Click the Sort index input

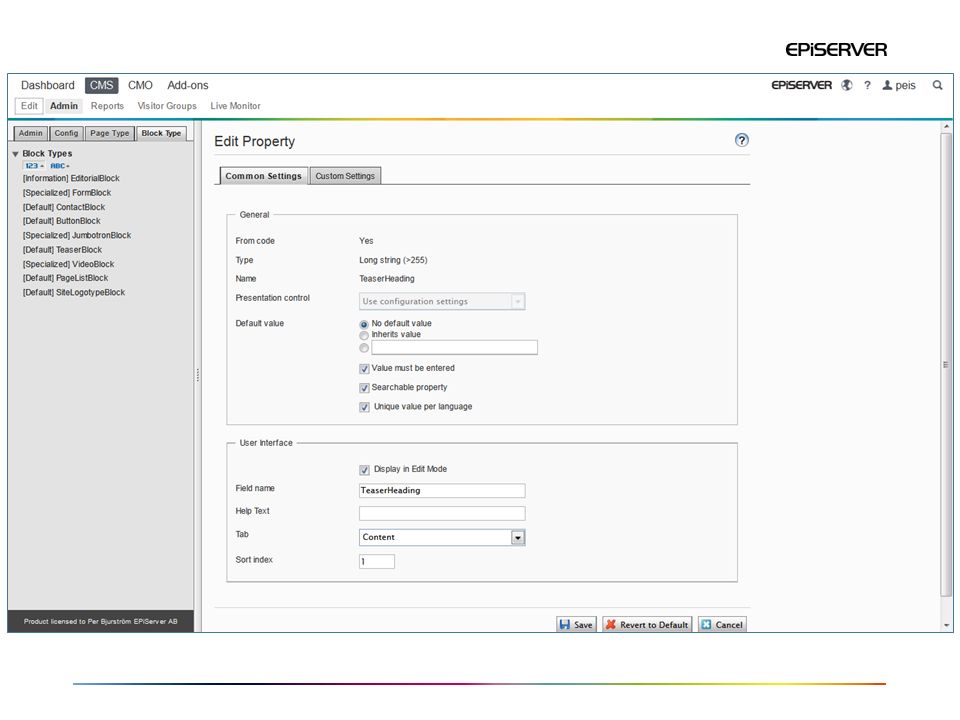pos(377,561)
